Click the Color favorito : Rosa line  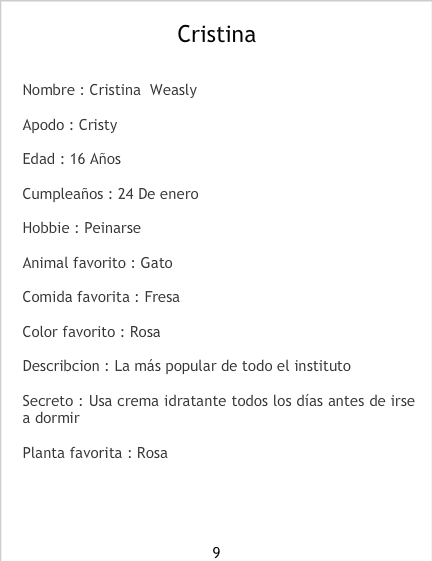click(x=91, y=332)
